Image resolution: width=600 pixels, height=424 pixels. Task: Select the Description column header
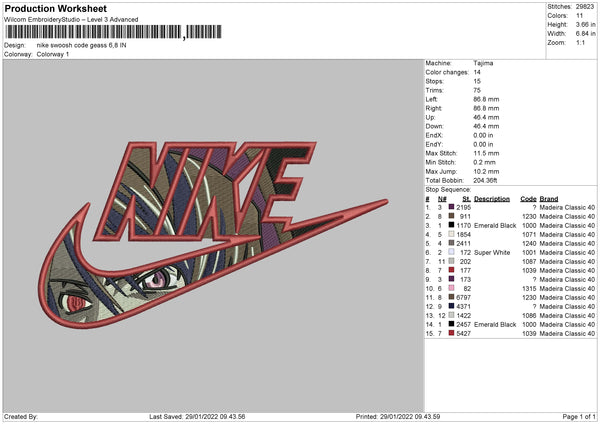pyautogui.click(x=492, y=199)
